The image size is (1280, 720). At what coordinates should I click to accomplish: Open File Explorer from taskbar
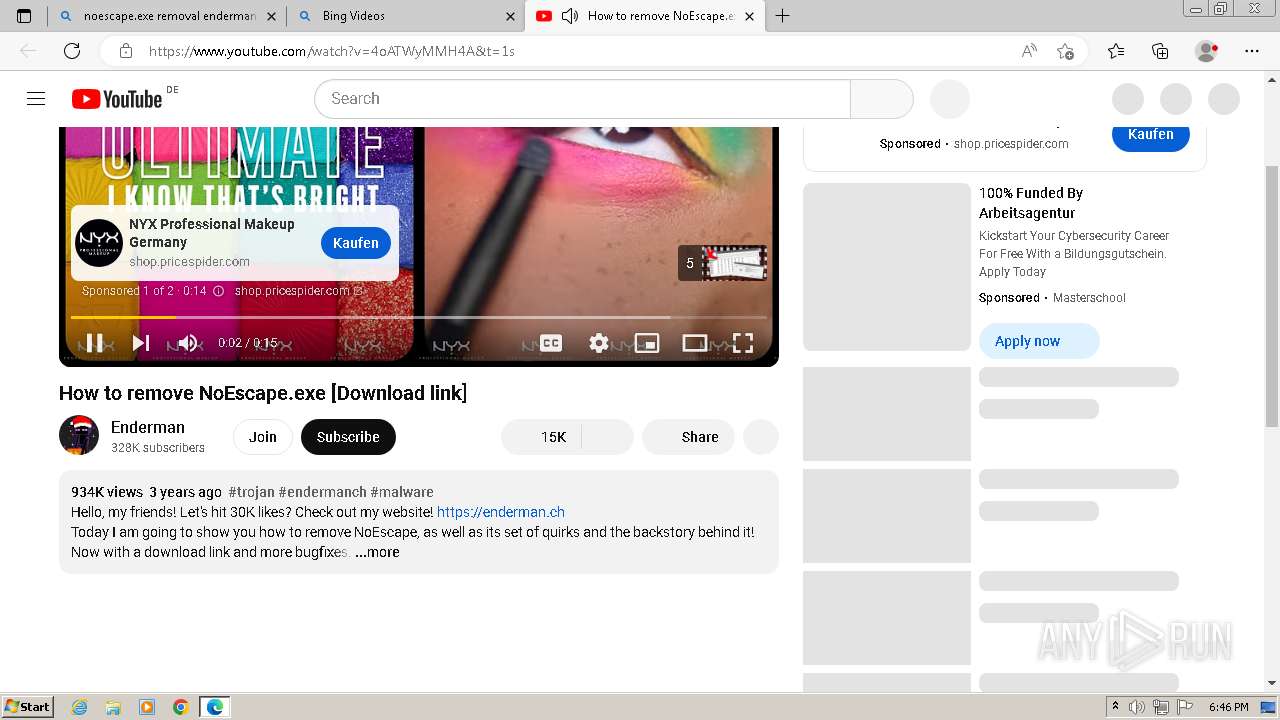point(113,707)
